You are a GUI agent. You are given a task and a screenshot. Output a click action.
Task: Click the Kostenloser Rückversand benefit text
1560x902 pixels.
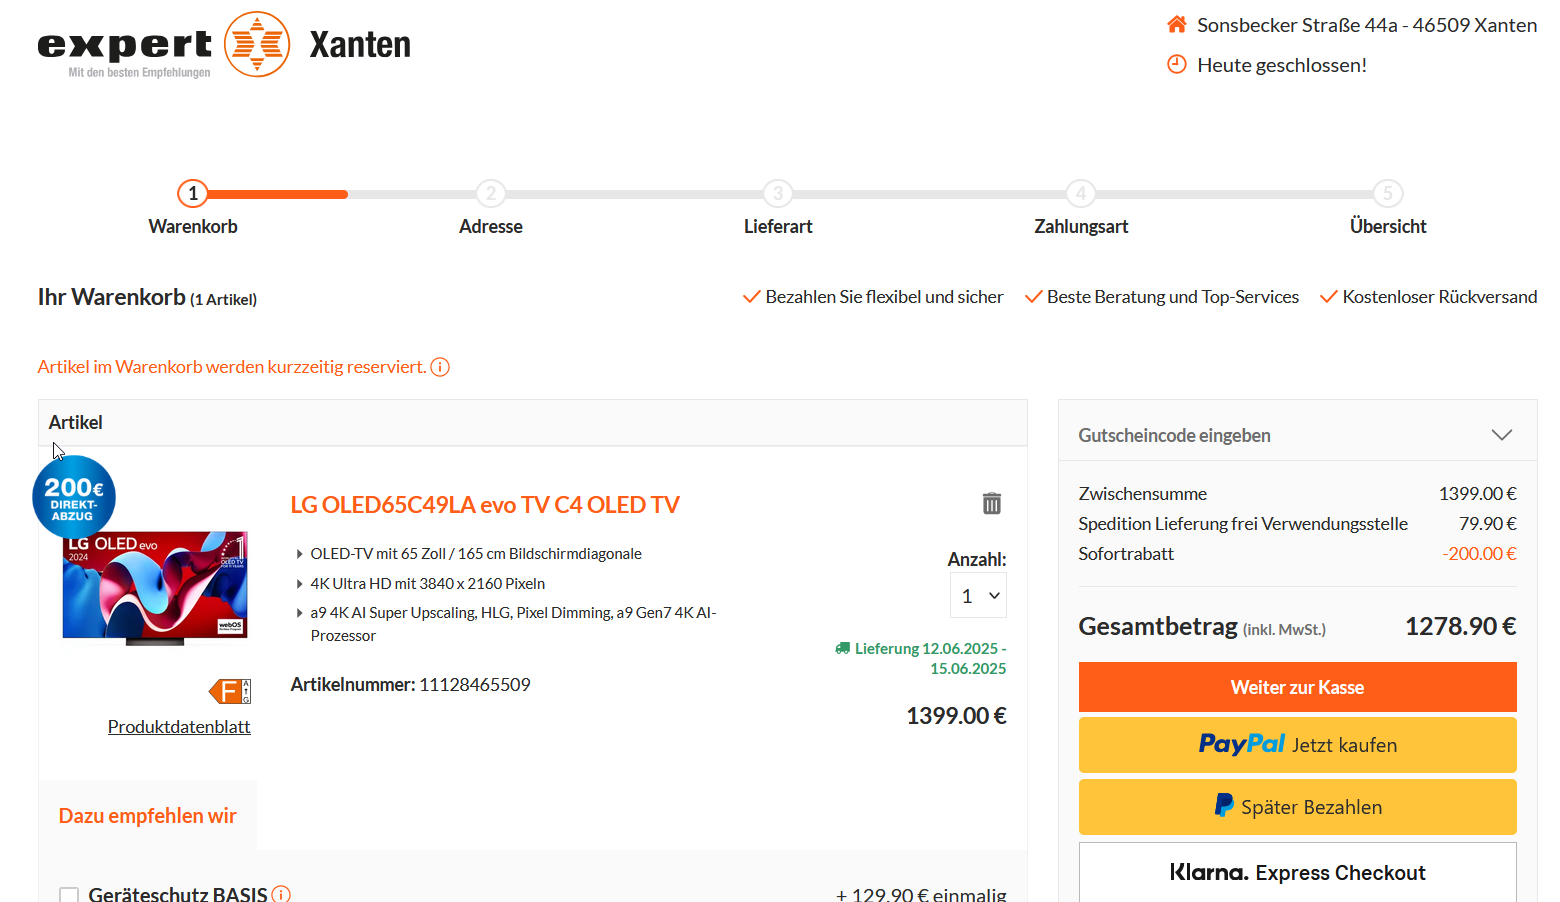[x=1439, y=297]
